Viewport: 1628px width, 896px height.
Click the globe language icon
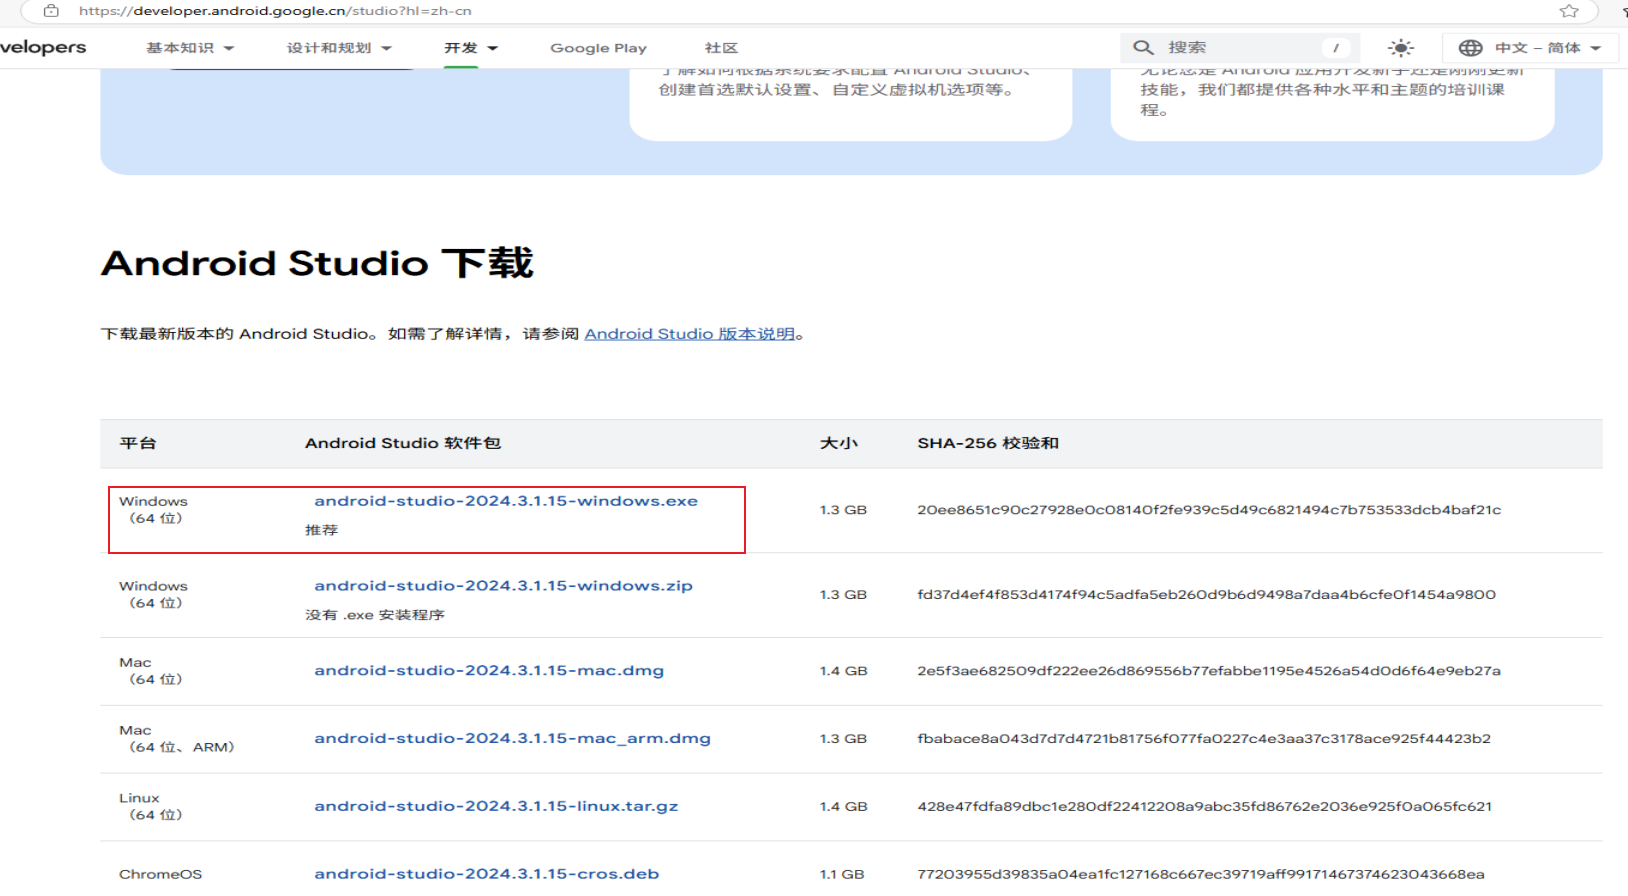coord(1470,48)
